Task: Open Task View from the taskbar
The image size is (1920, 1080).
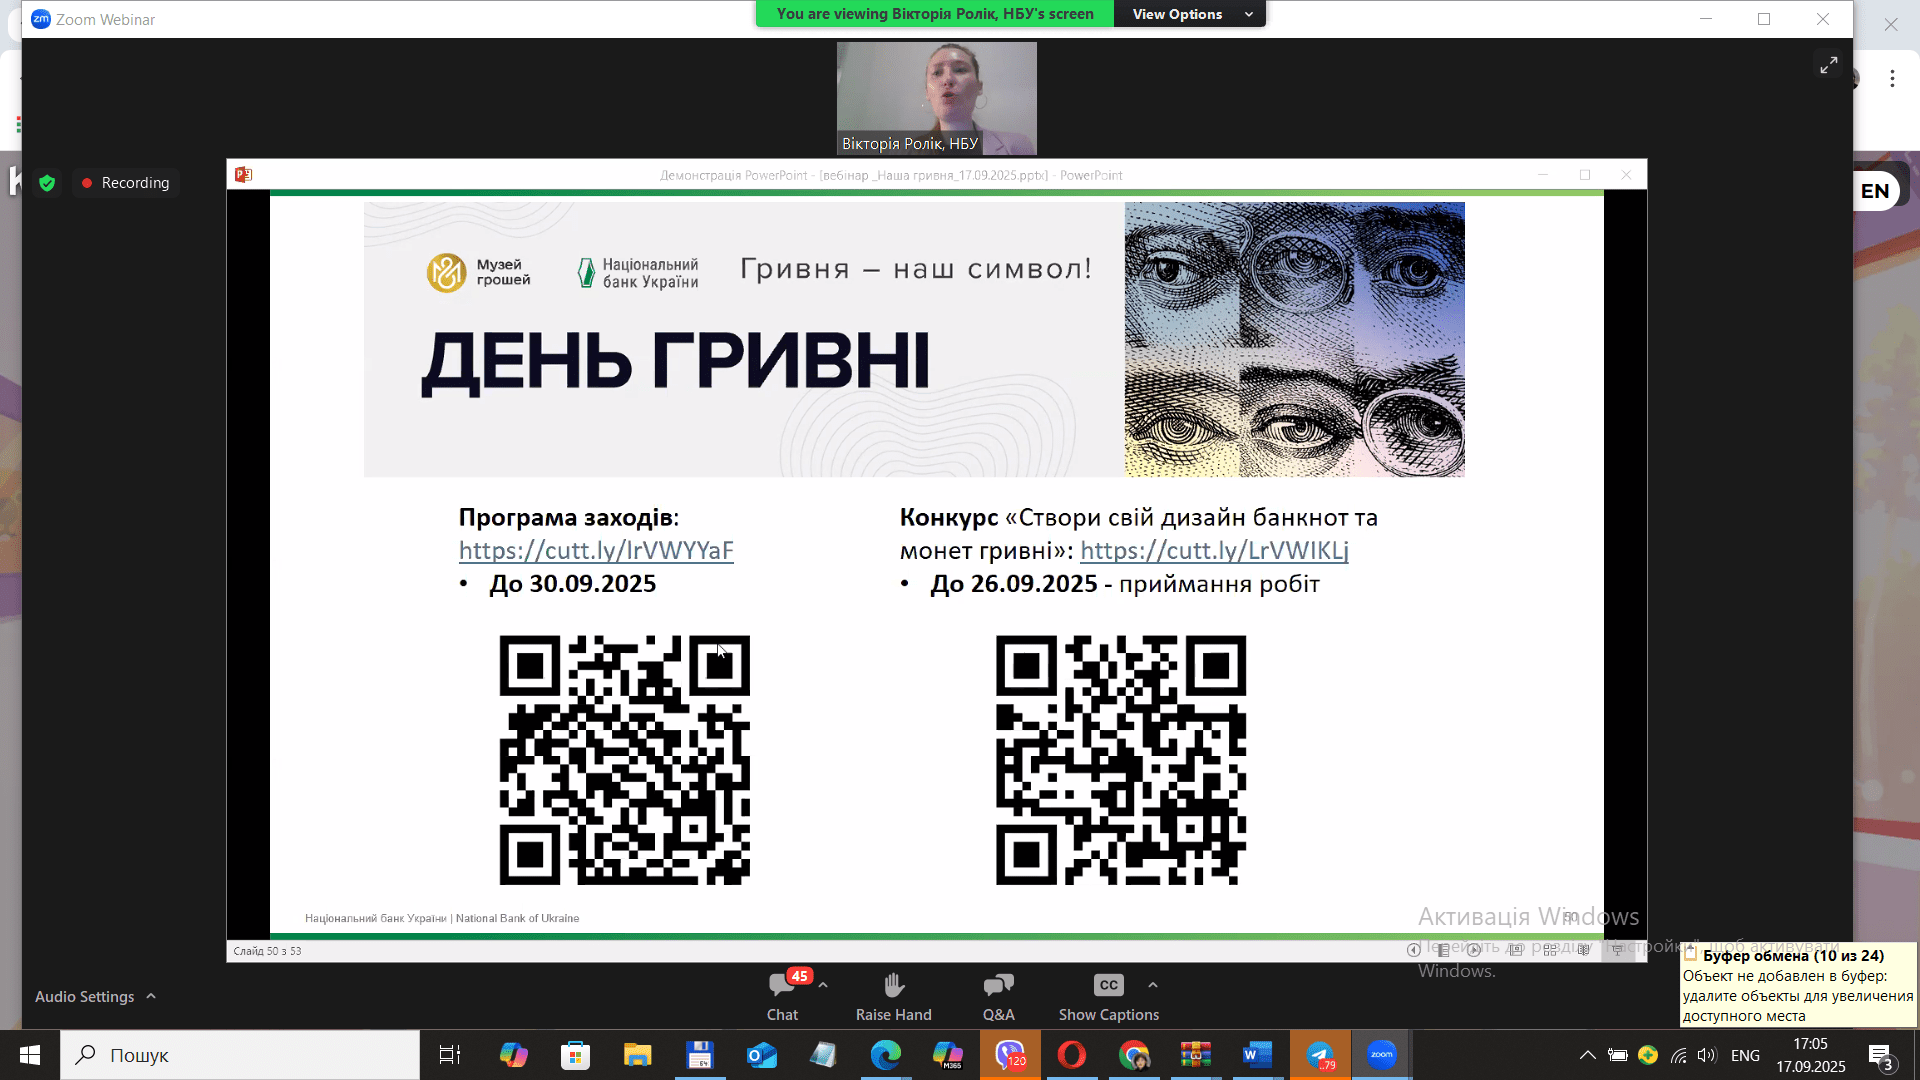Action: (x=450, y=1055)
